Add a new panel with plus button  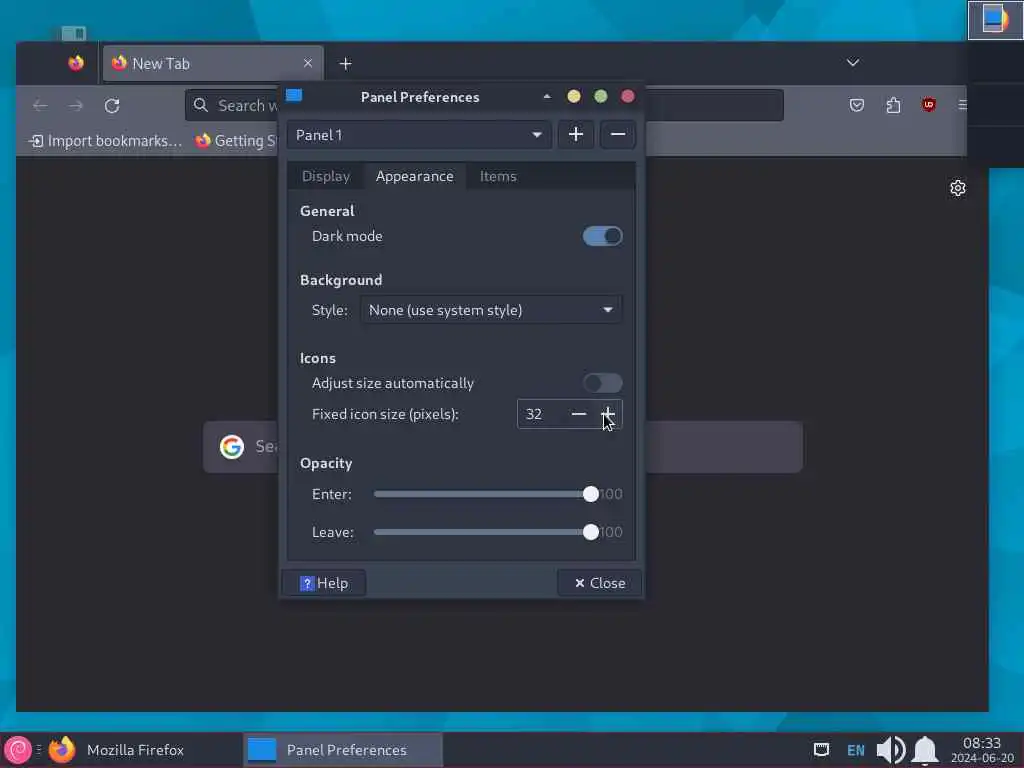tap(575, 135)
